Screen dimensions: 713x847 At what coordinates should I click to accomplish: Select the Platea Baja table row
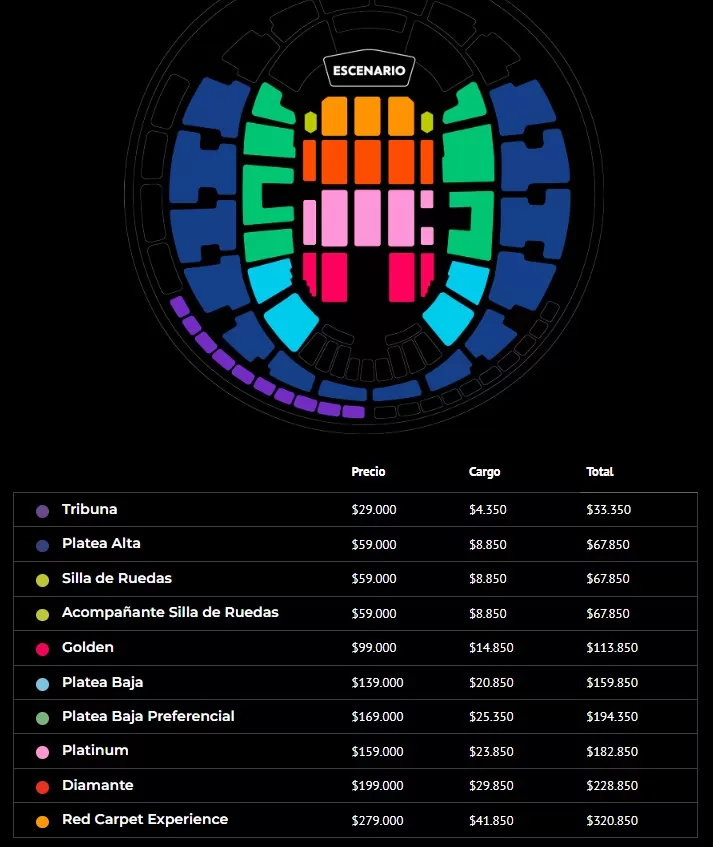click(355, 683)
